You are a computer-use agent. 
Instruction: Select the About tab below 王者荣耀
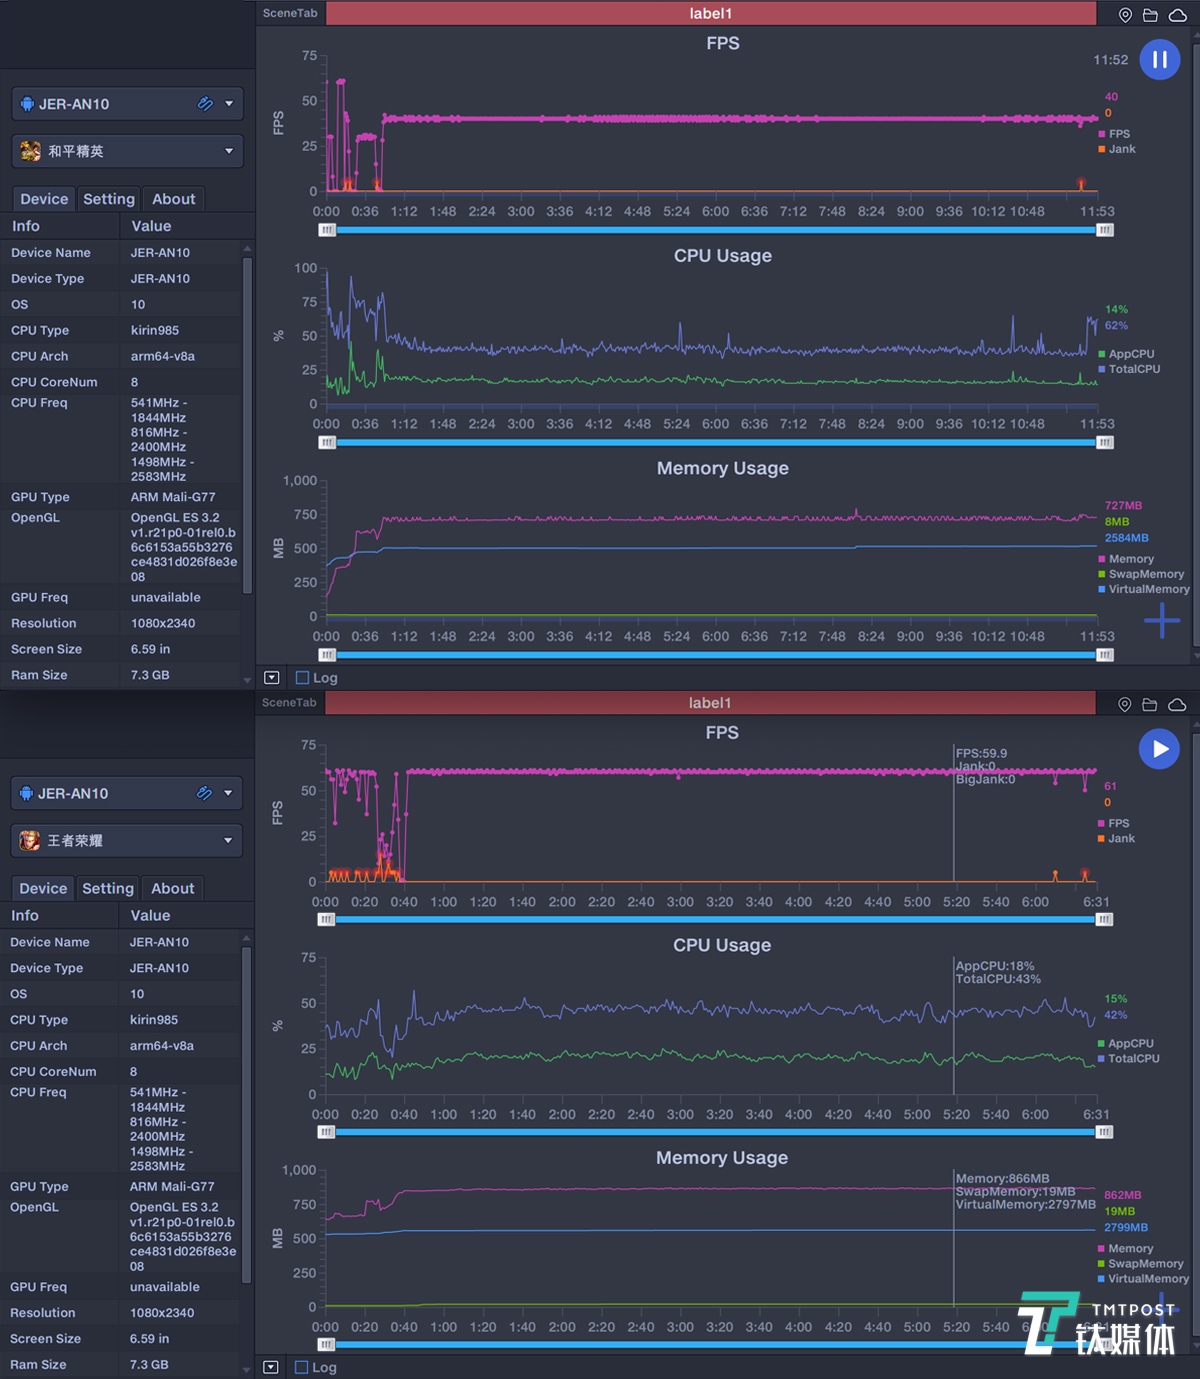pos(172,888)
